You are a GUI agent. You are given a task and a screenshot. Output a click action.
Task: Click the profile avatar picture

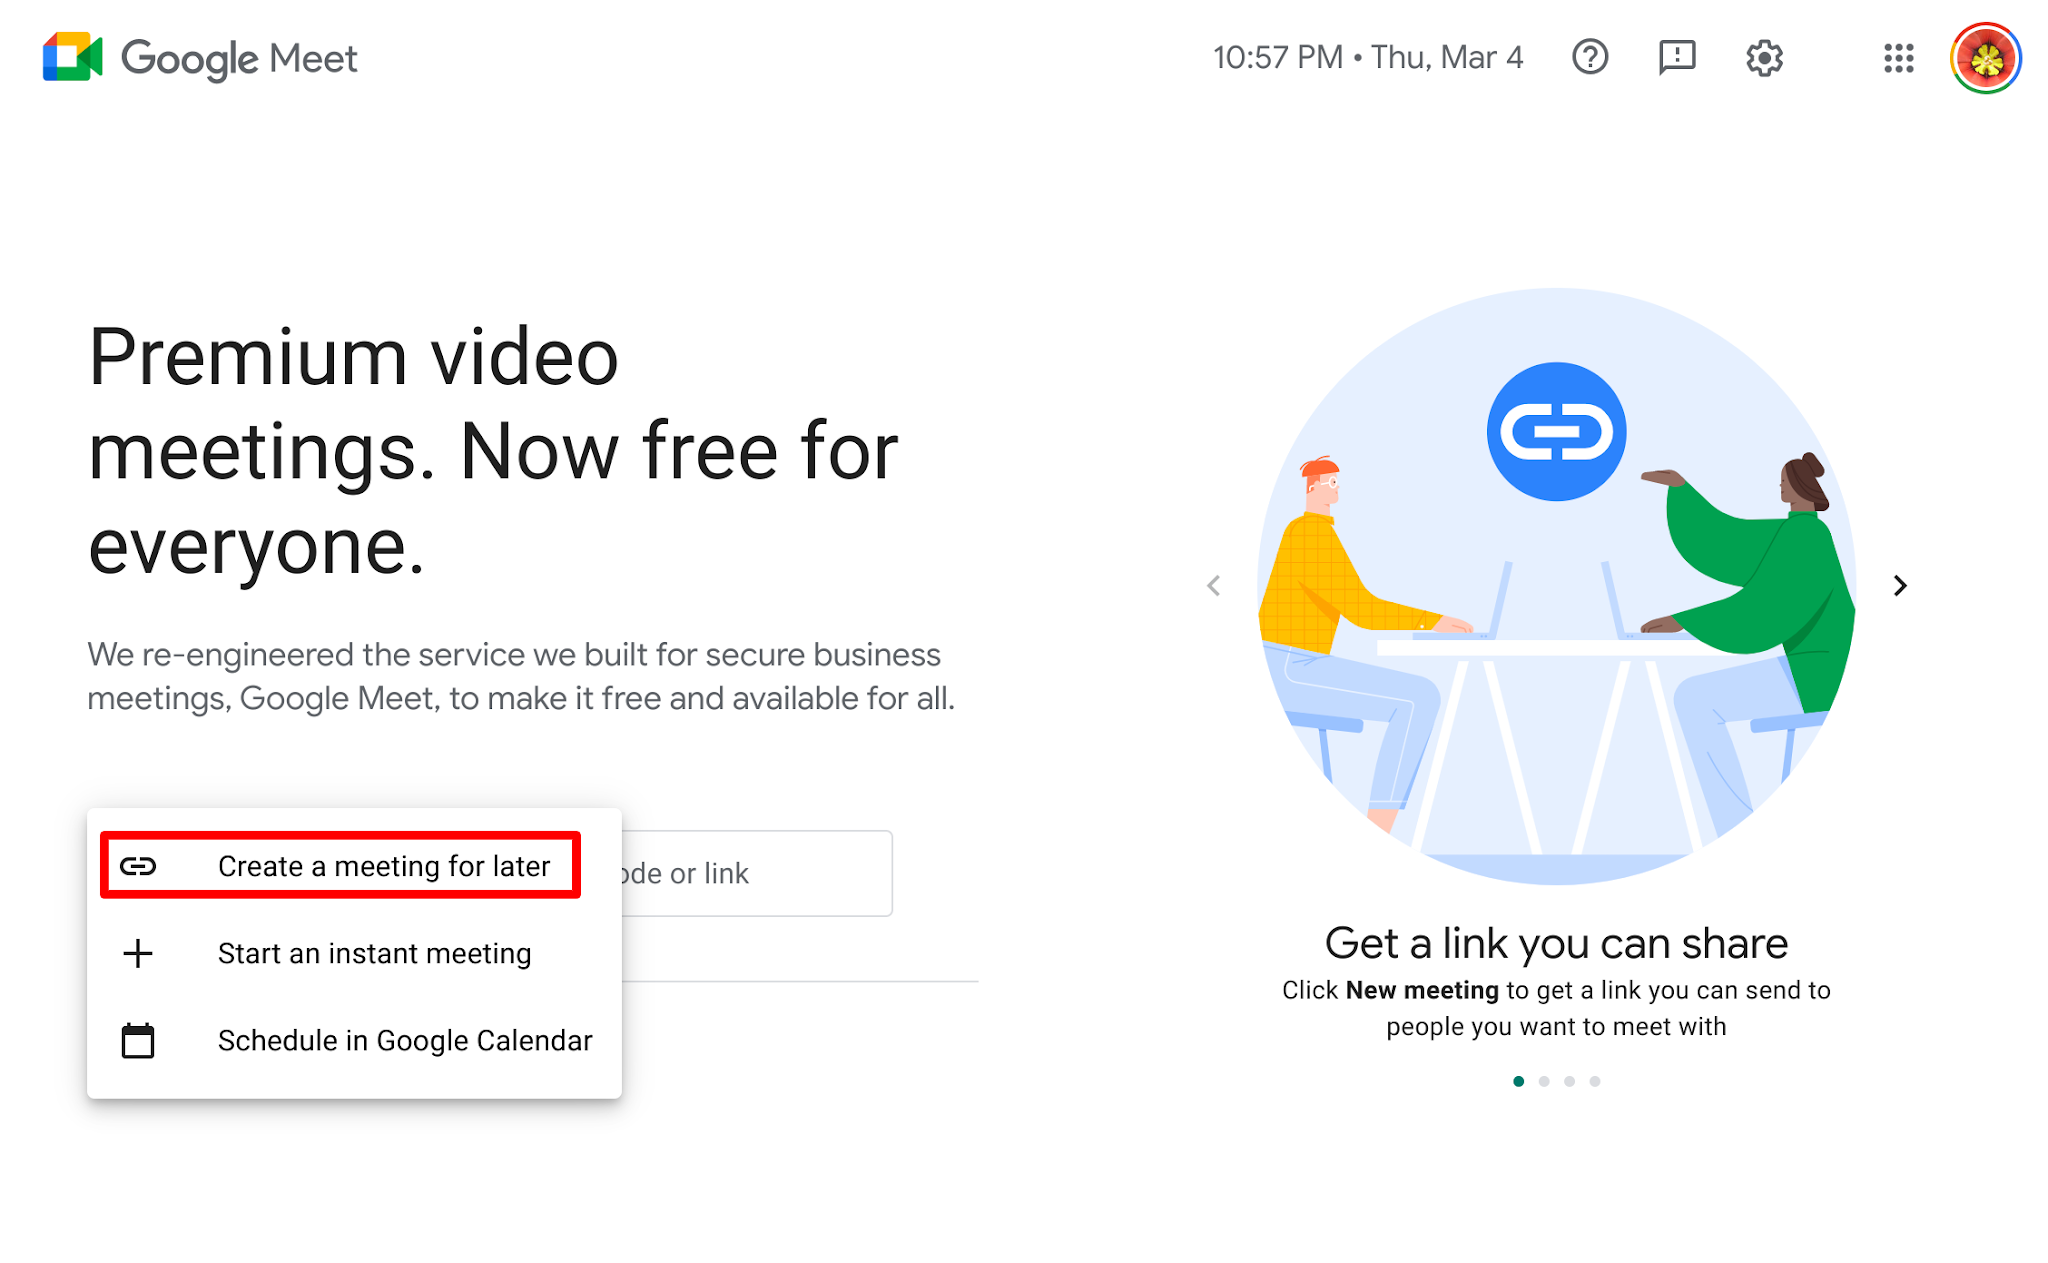(1988, 58)
